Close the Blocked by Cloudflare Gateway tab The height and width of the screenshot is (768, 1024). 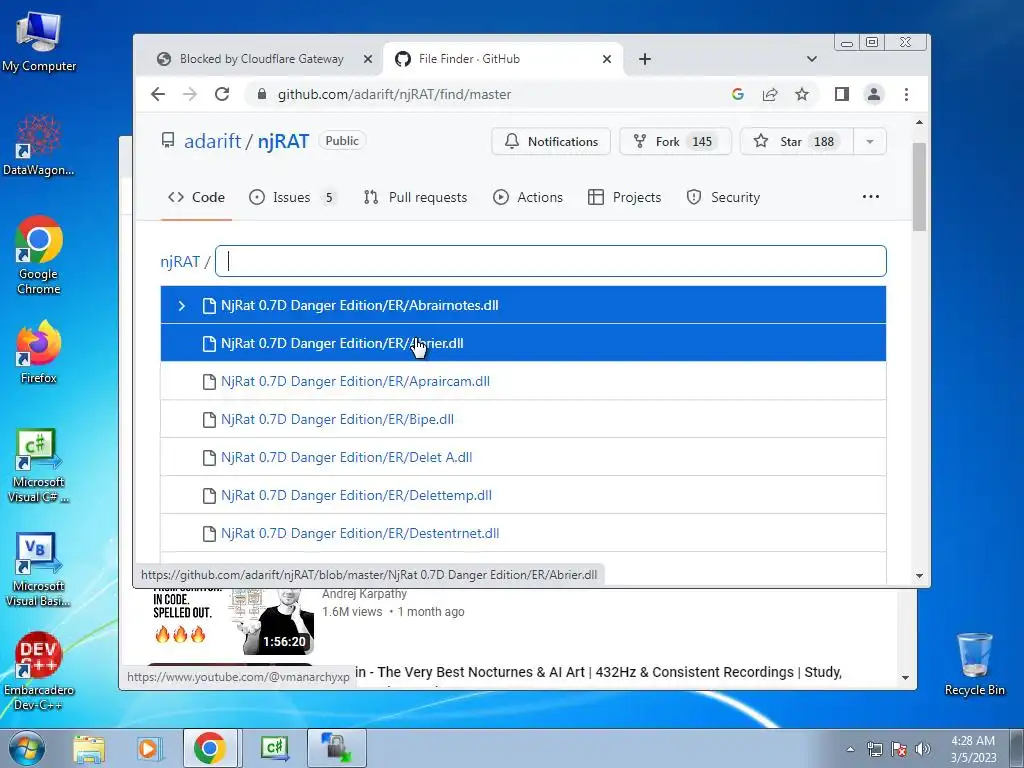368,59
